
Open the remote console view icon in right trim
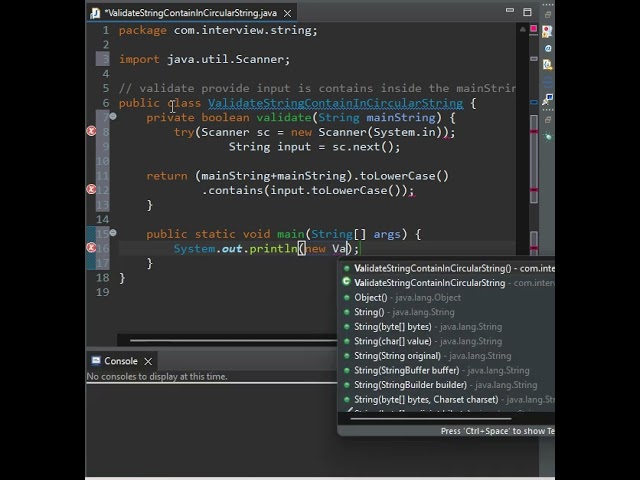click(547, 99)
